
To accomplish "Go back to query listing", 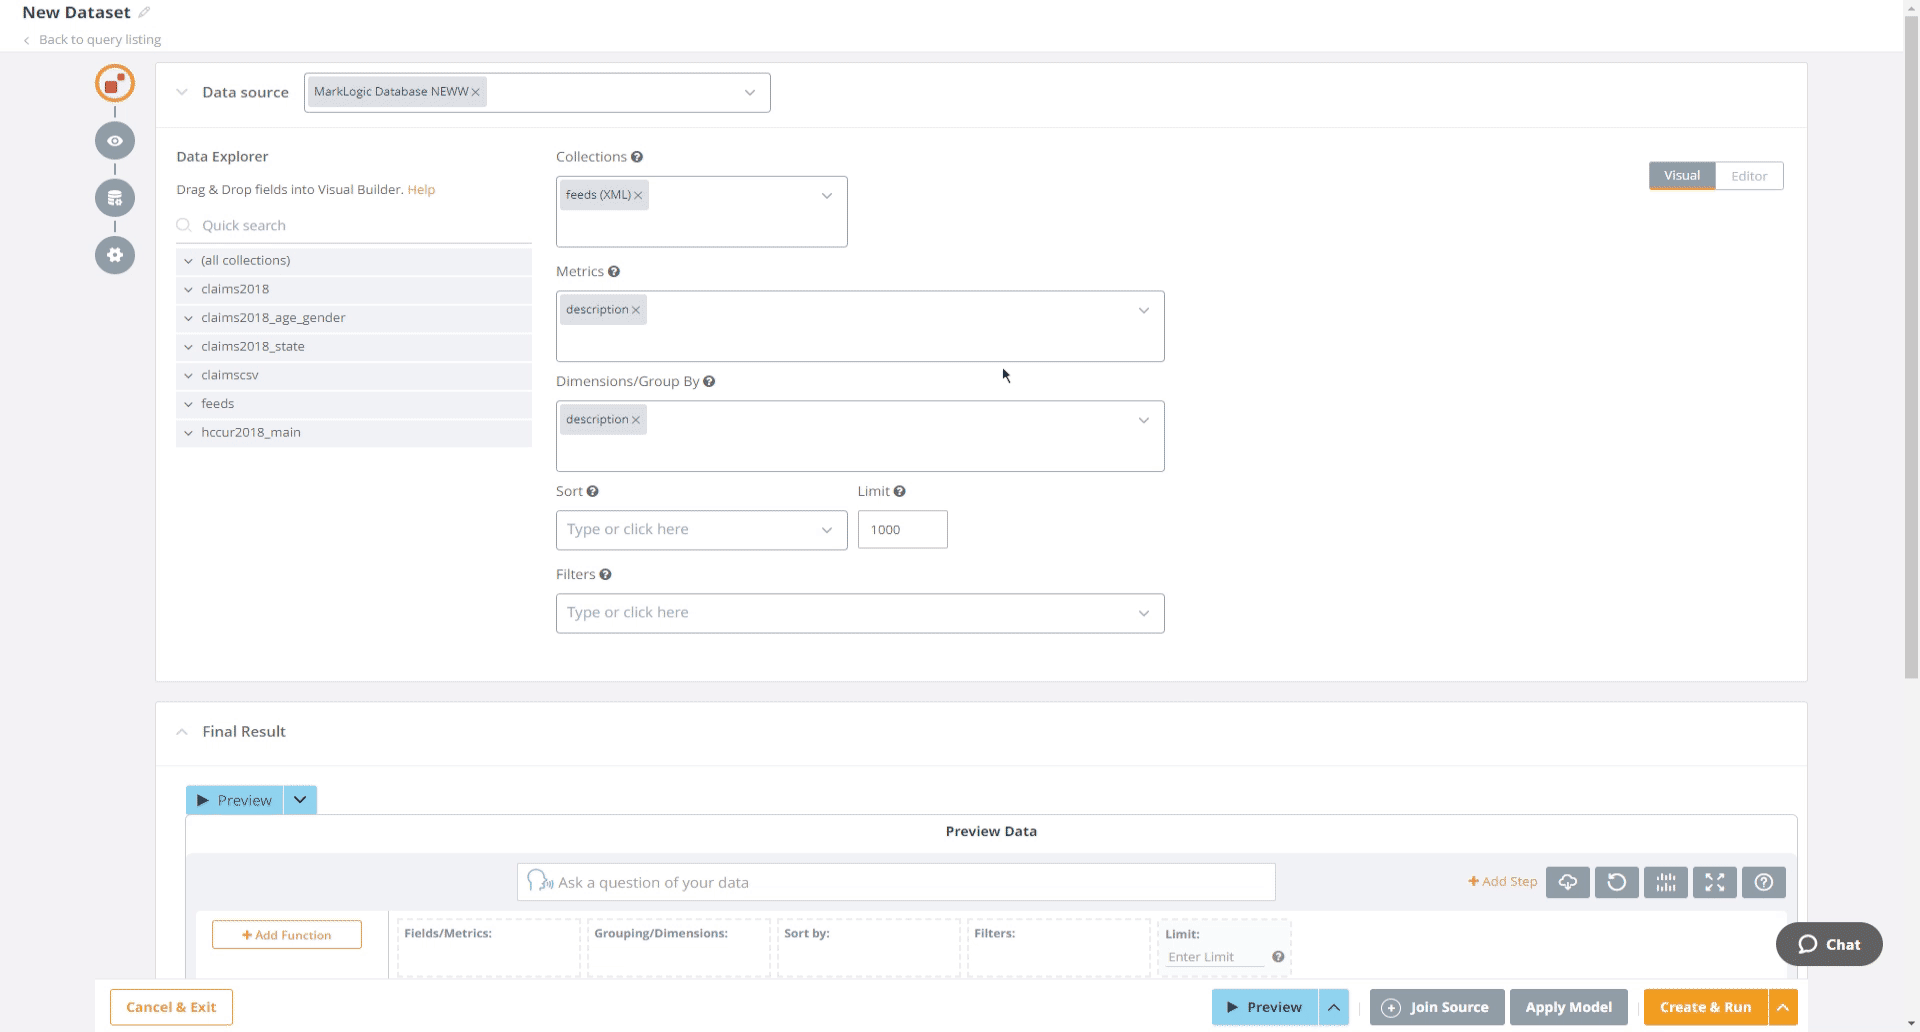I will pyautogui.click(x=99, y=40).
